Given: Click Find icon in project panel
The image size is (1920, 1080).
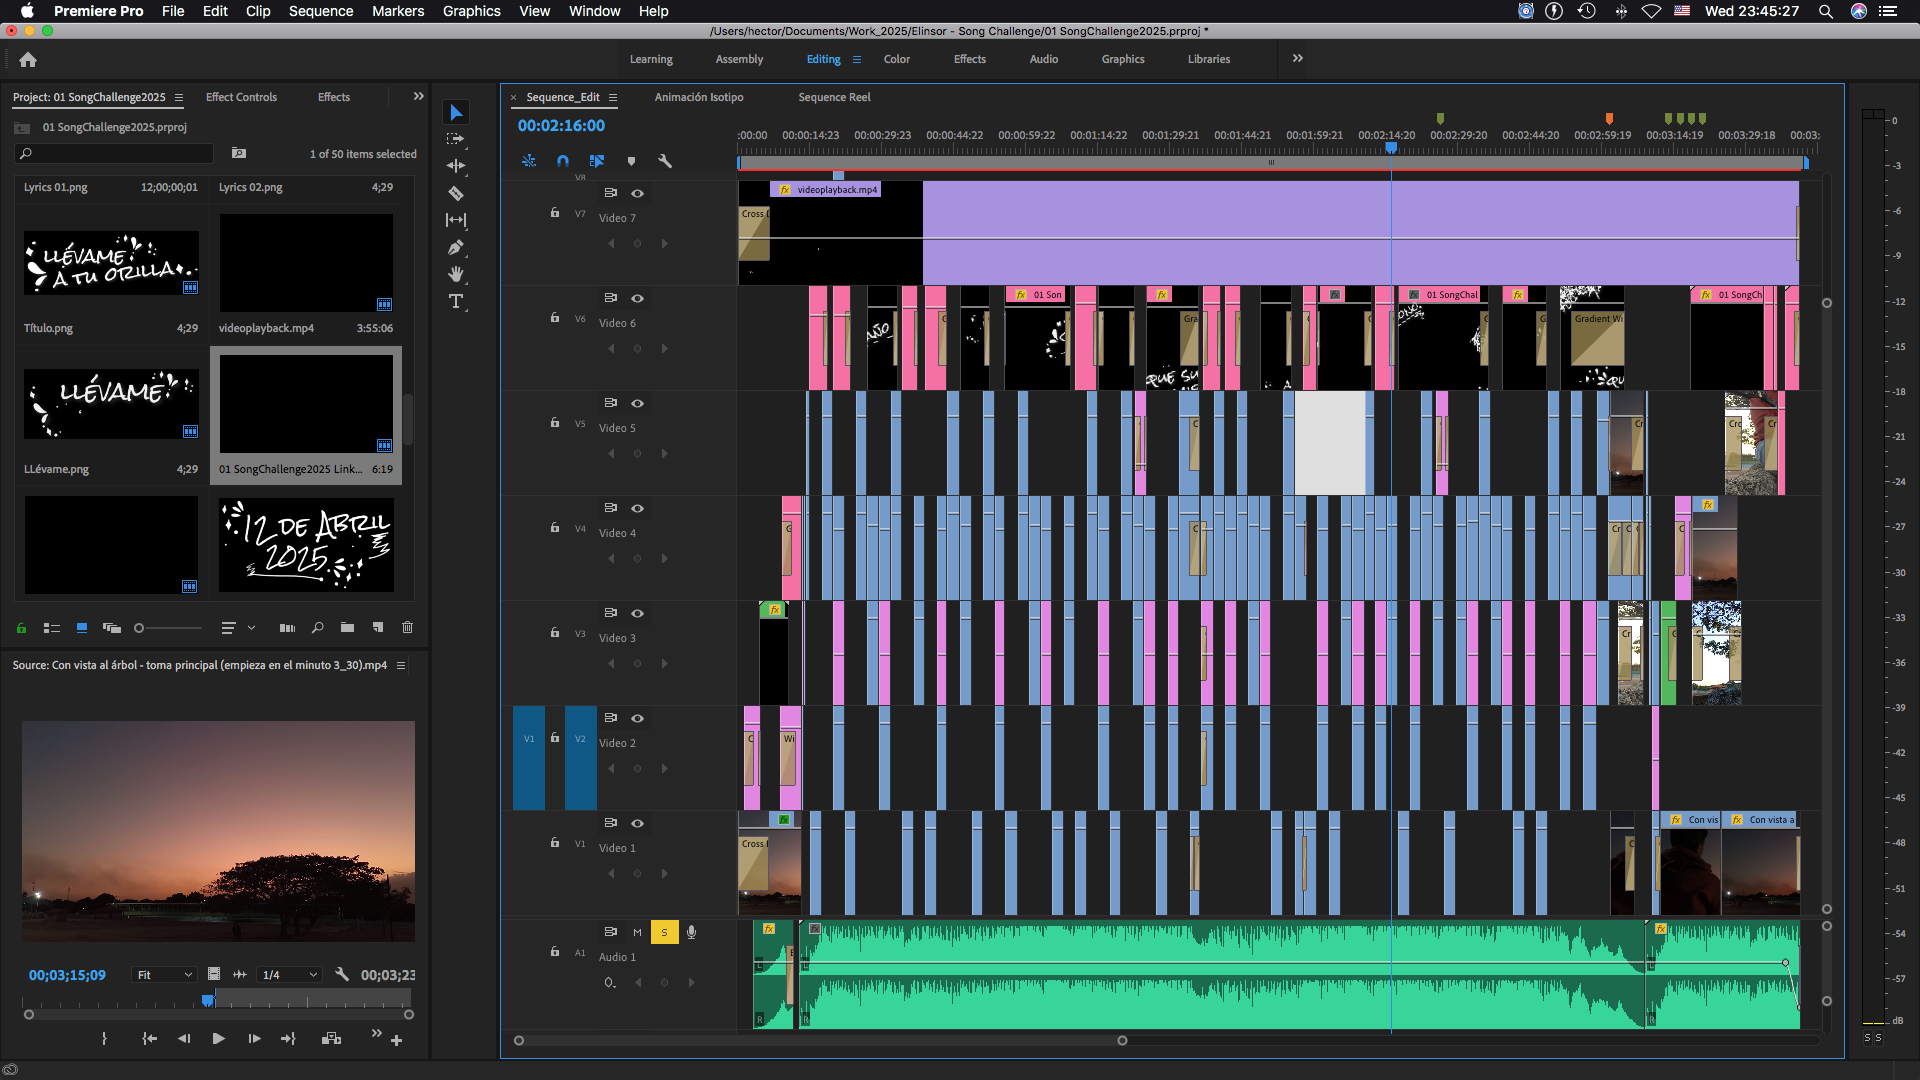Looking at the screenshot, I should [x=317, y=628].
